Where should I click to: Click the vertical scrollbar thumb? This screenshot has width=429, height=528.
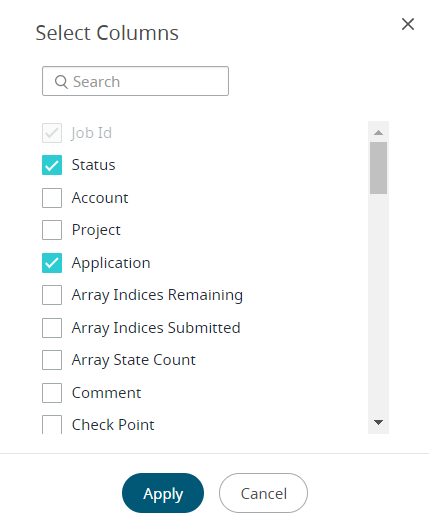(x=378, y=168)
